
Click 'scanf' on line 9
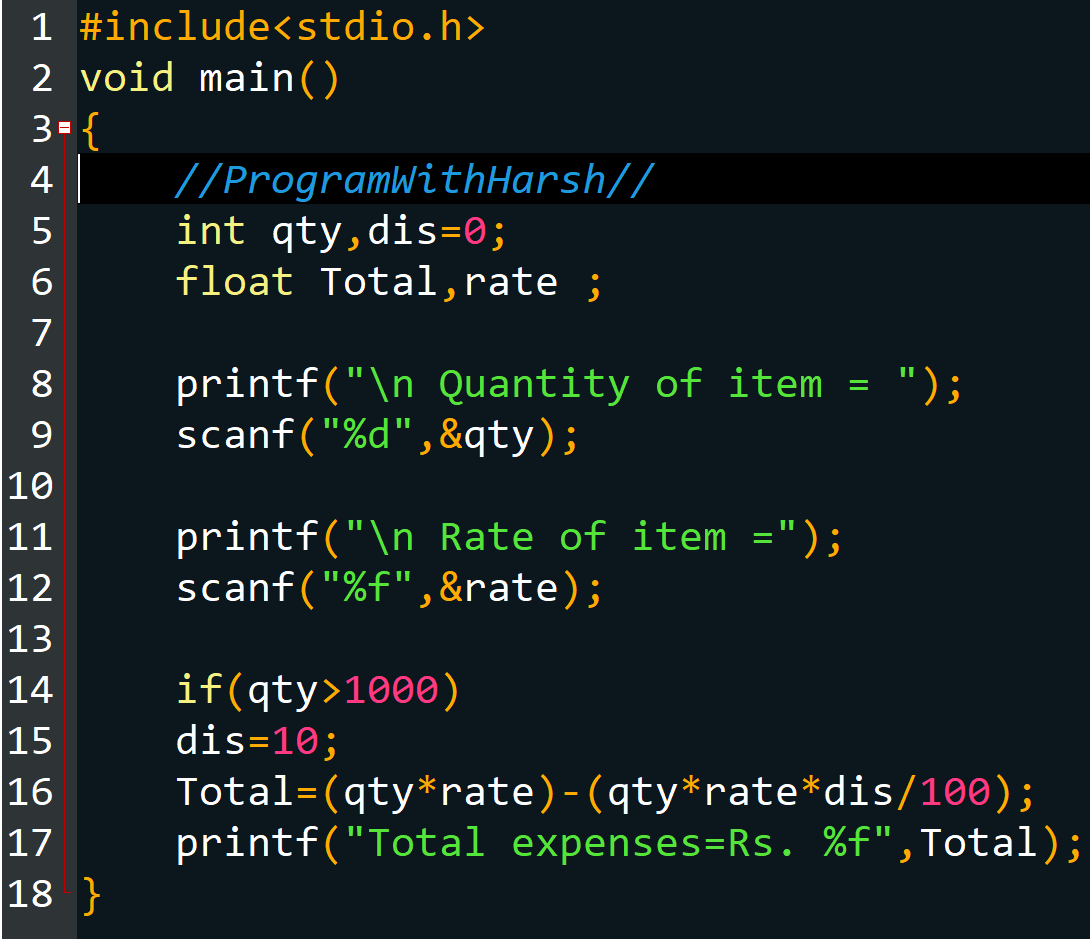(235, 435)
